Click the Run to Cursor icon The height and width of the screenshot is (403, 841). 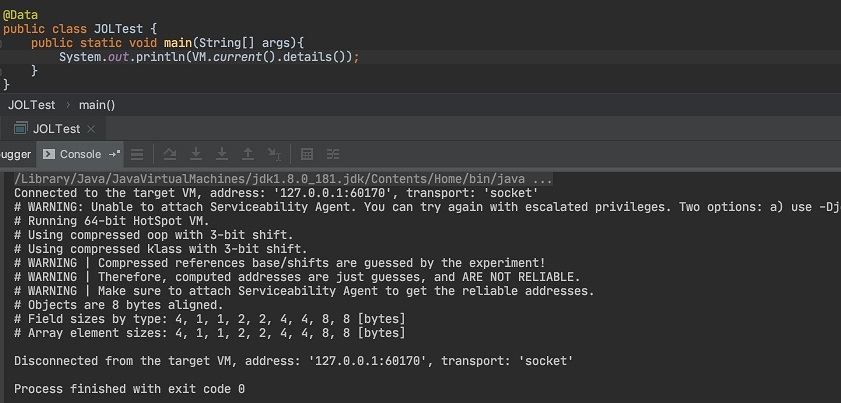273,154
